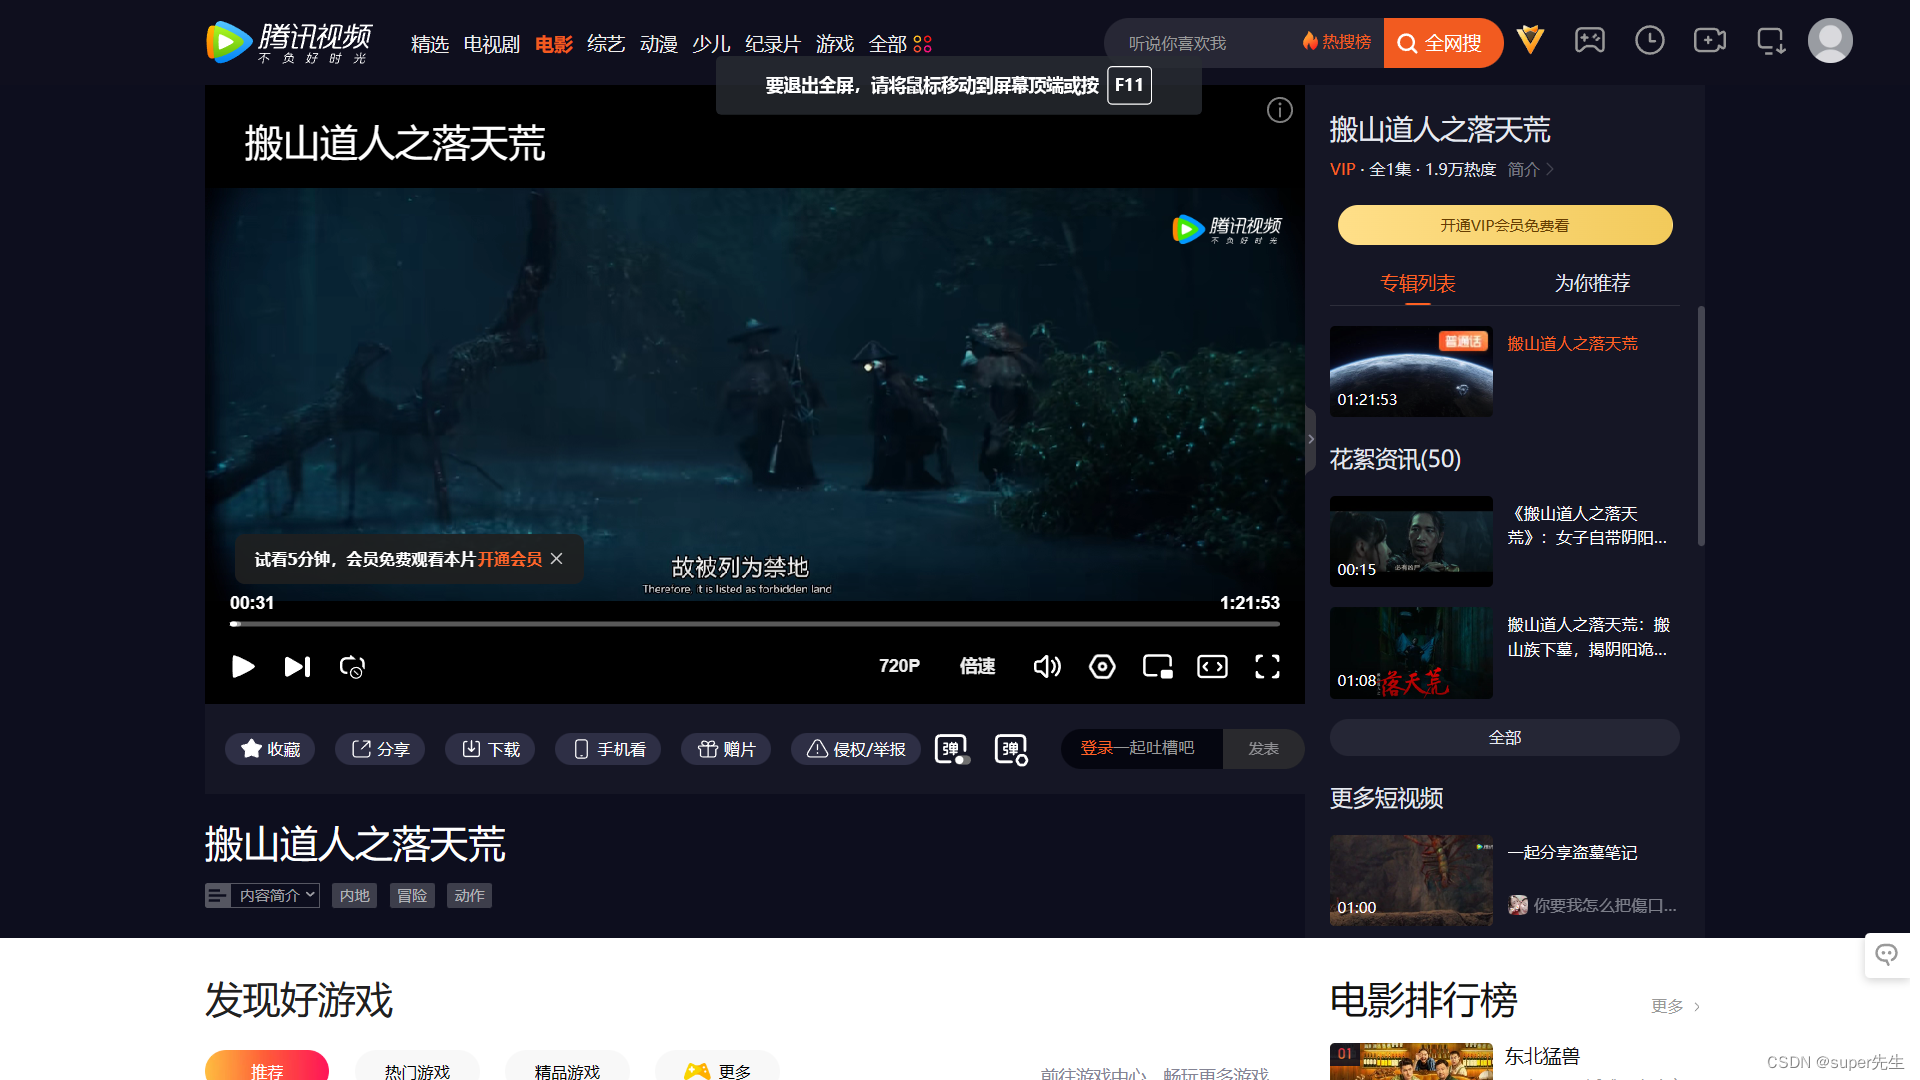The image size is (1920, 1080).
Task: Collapse the right side panel arrow
Action: point(1311,439)
